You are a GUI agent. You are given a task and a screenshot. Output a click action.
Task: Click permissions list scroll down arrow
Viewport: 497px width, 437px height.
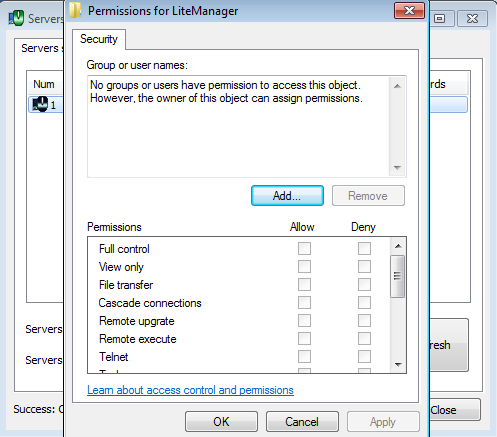click(398, 365)
